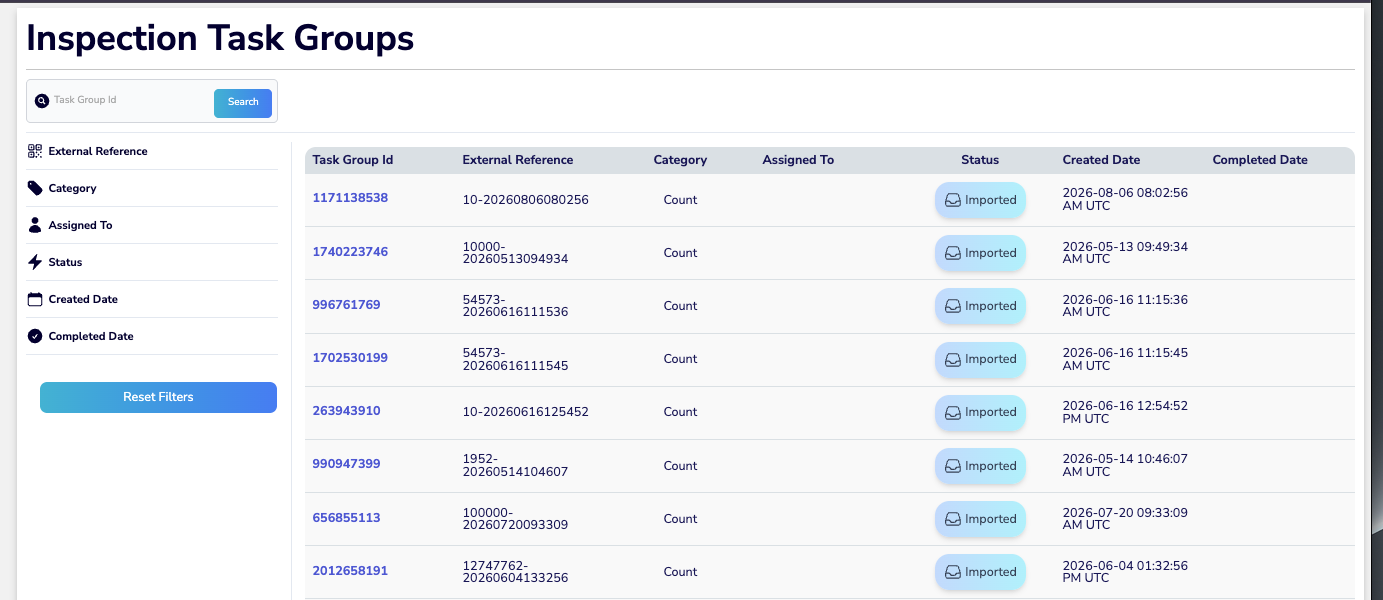Click the QR code icon beside External Reference

coord(35,151)
